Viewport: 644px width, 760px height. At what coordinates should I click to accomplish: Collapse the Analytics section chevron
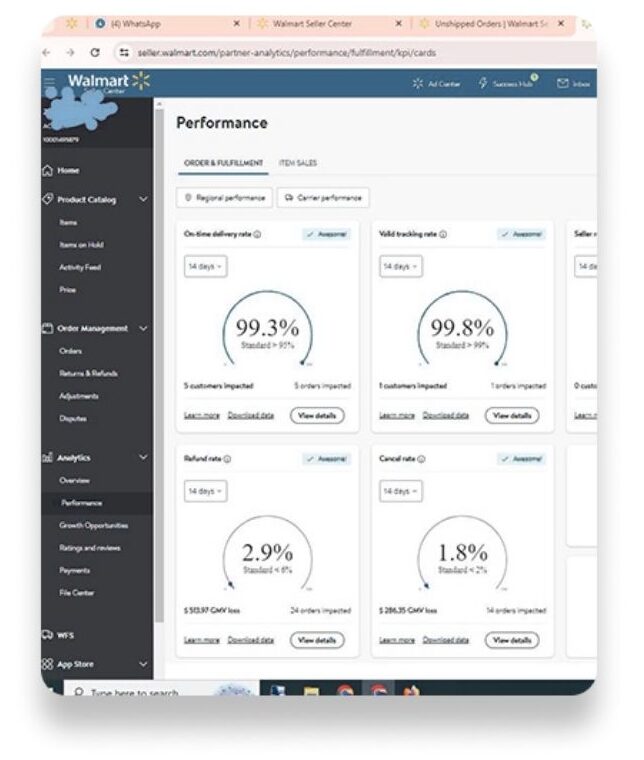click(143, 457)
